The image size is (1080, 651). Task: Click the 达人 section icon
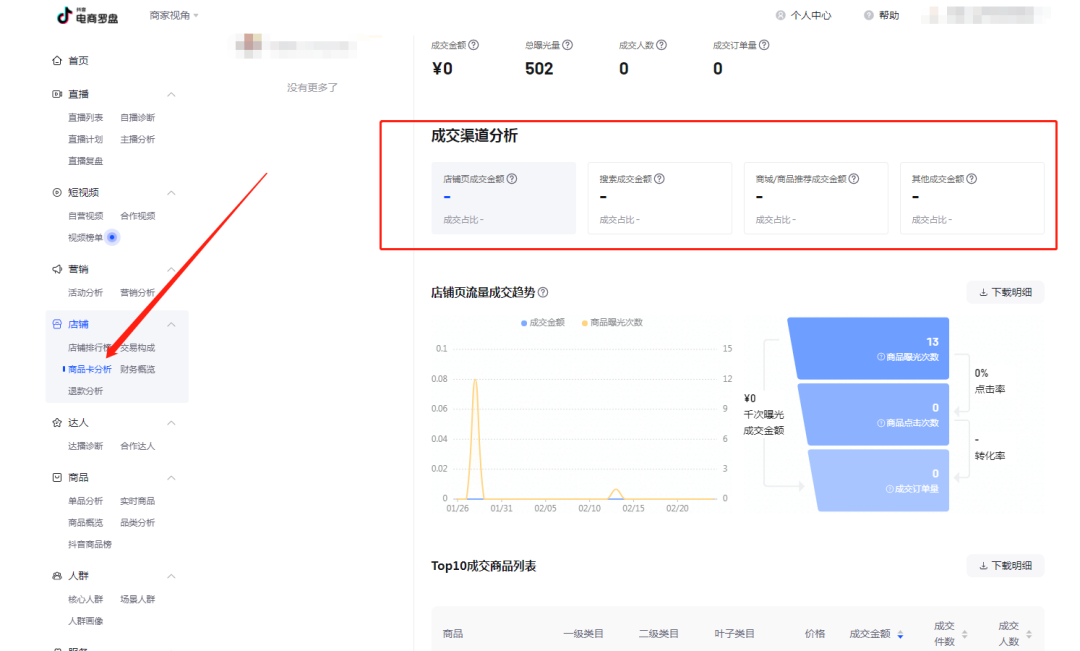click(56, 422)
